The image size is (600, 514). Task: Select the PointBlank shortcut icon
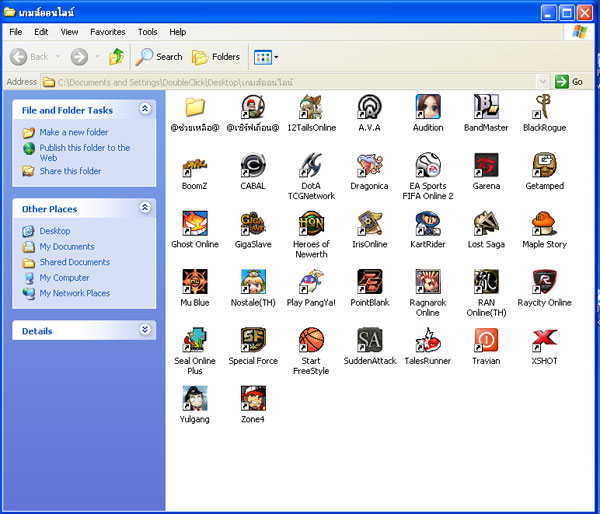click(x=369, y=281)
